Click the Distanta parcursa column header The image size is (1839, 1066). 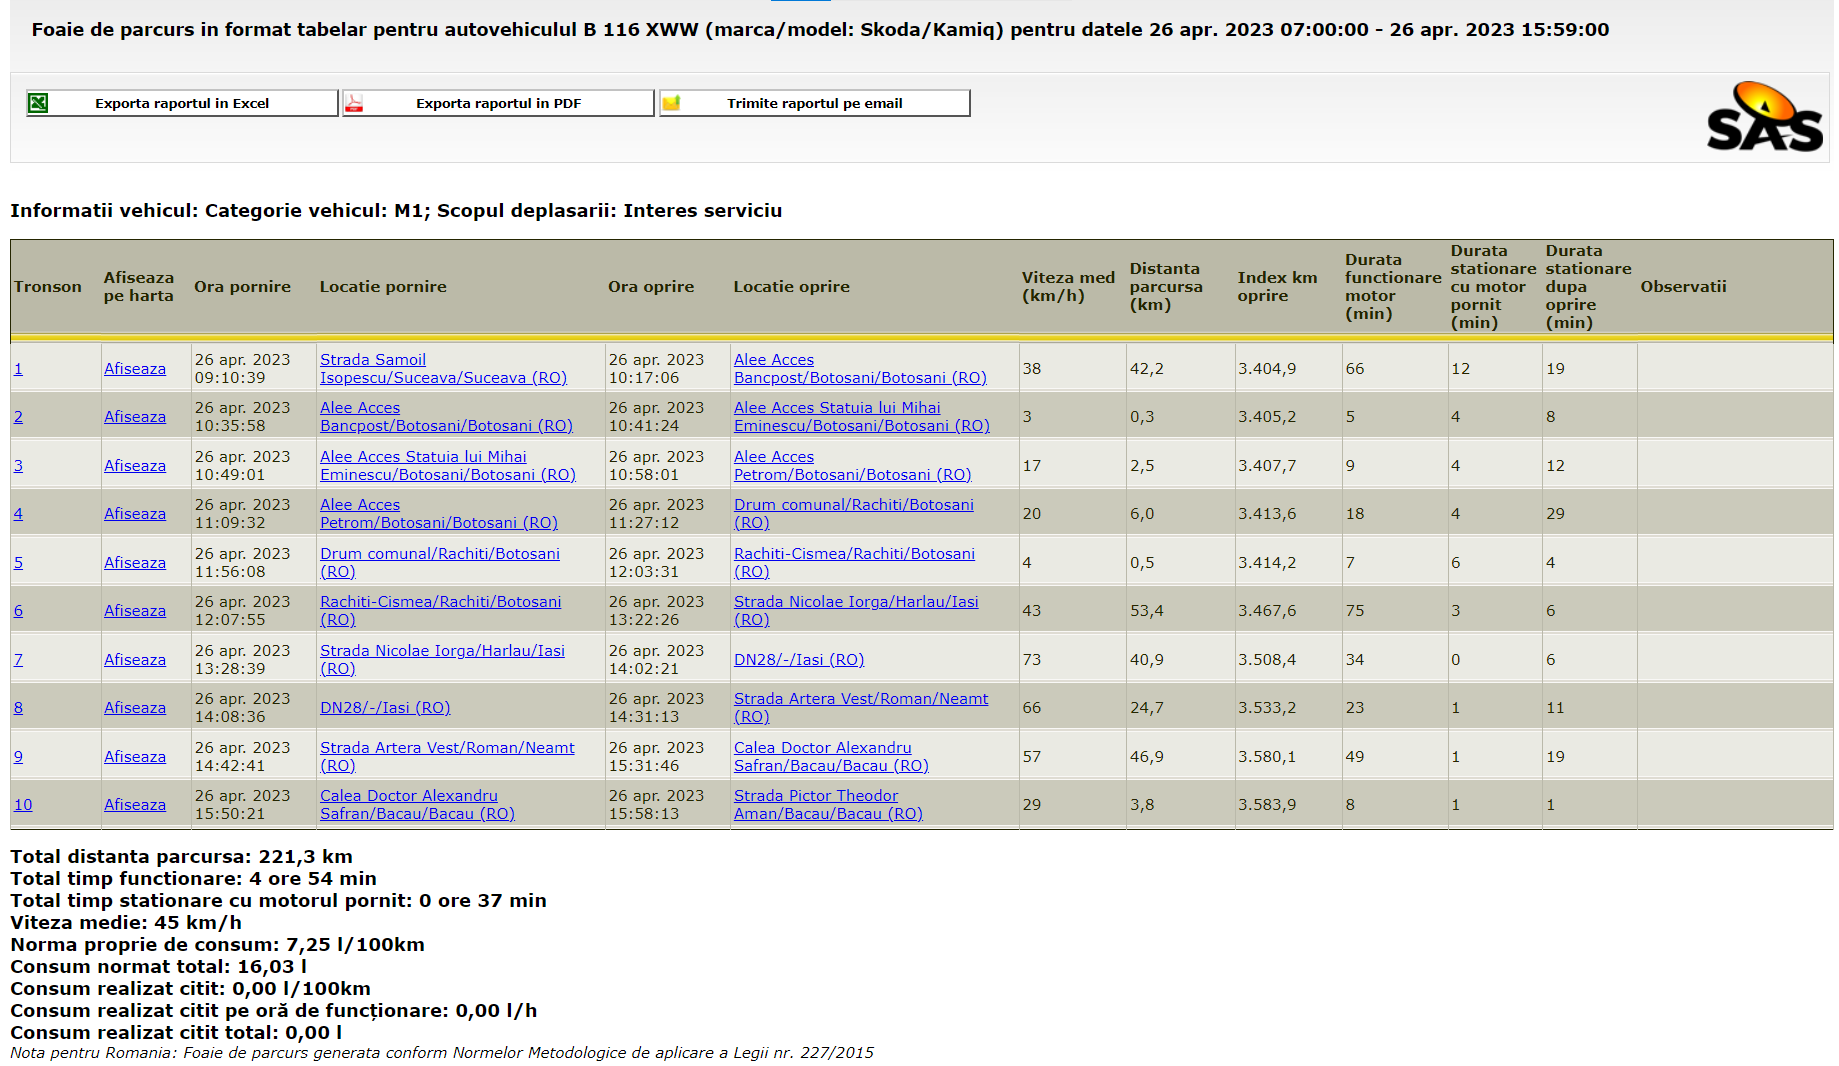[x=1165, y=287]
